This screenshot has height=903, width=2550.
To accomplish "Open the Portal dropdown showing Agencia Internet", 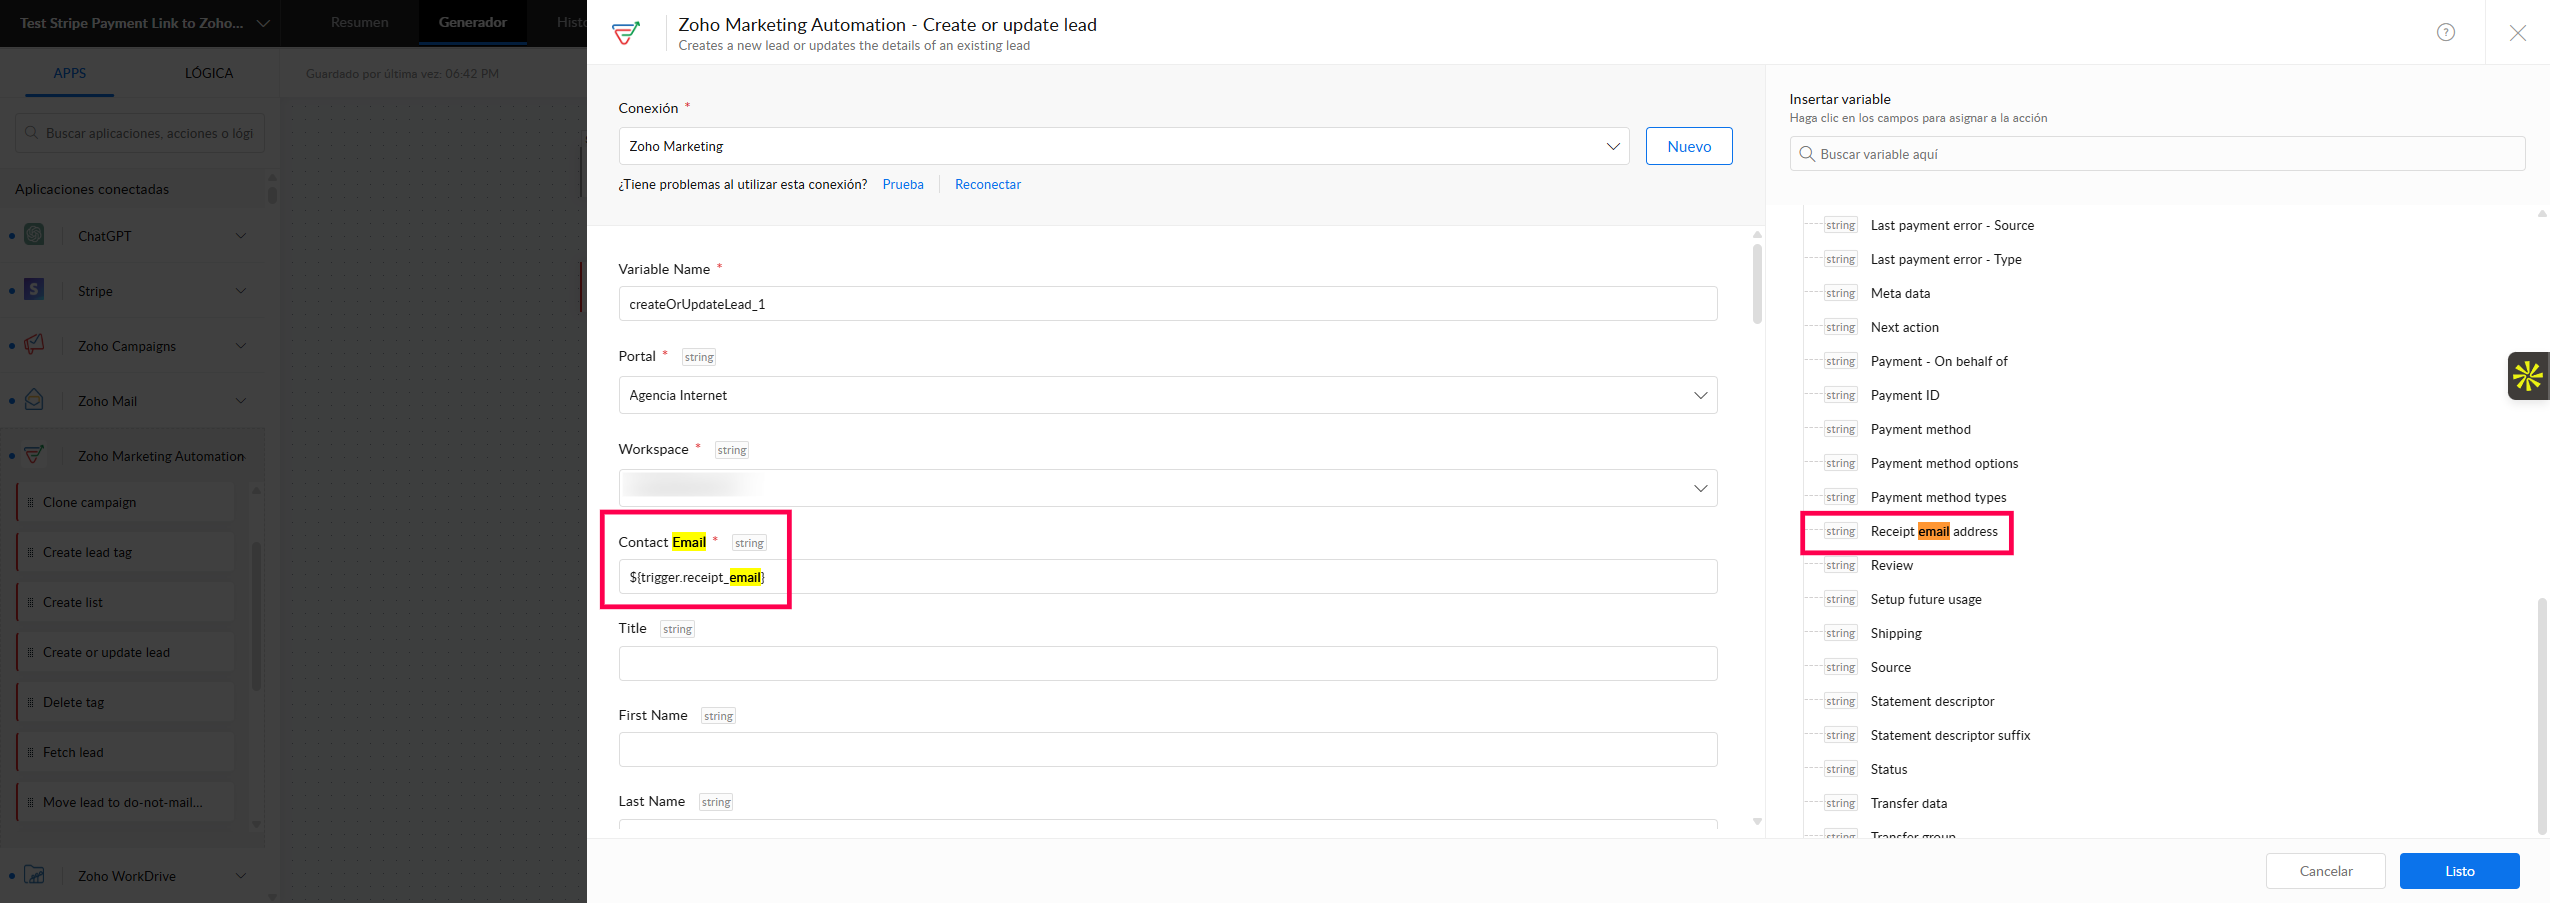I will 1167,395.
